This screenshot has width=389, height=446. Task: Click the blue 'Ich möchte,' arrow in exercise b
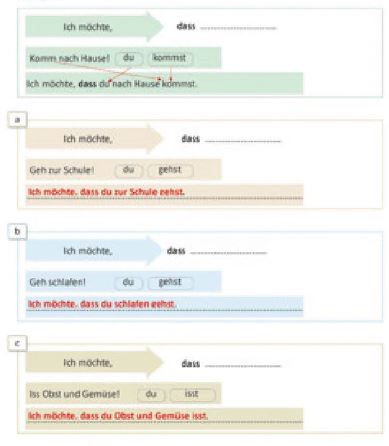94,251
